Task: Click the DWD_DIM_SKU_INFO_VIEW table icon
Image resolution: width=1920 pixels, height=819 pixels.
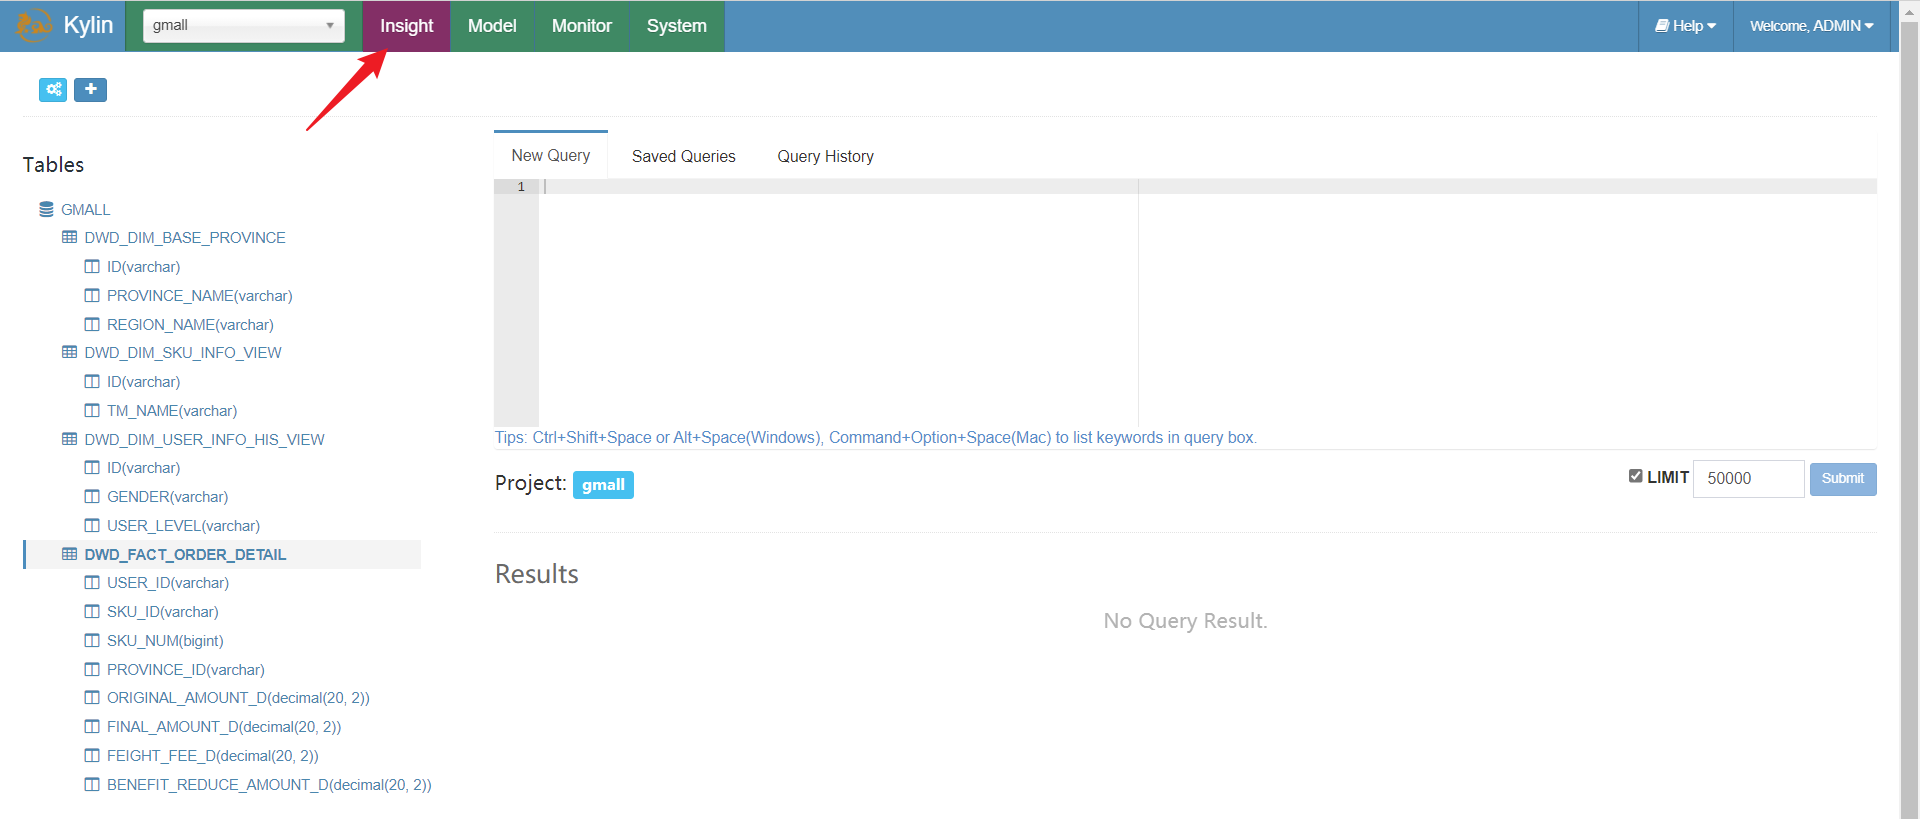Action: [x=69, y=353]
